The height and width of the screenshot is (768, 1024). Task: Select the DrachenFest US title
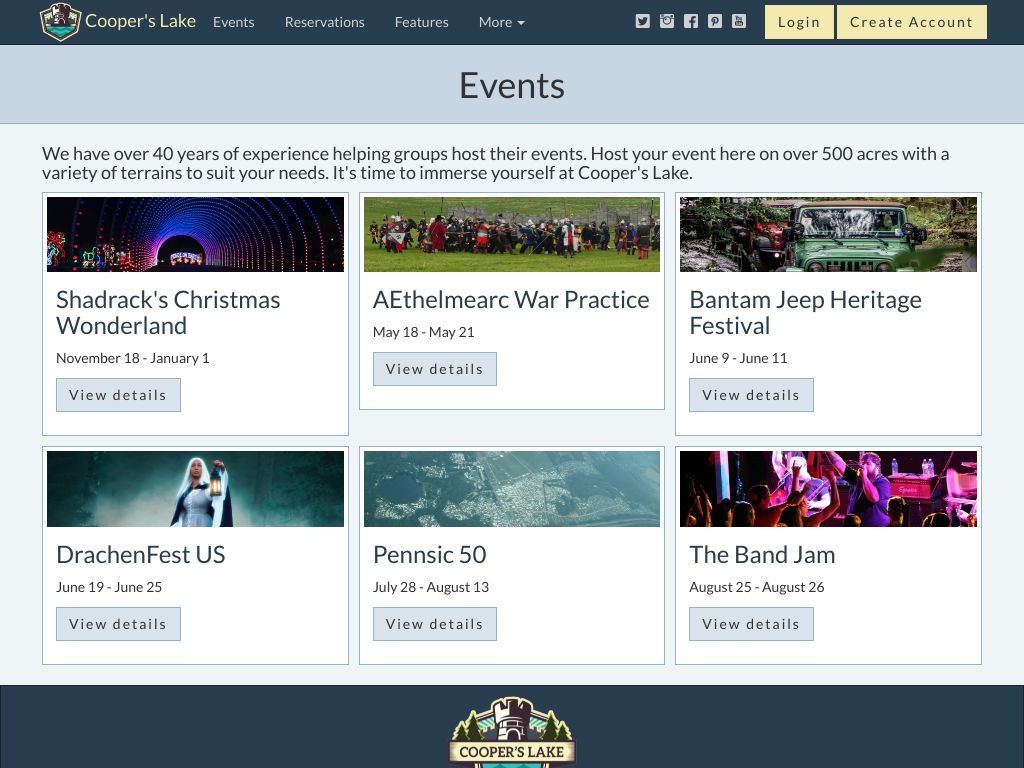140,554
